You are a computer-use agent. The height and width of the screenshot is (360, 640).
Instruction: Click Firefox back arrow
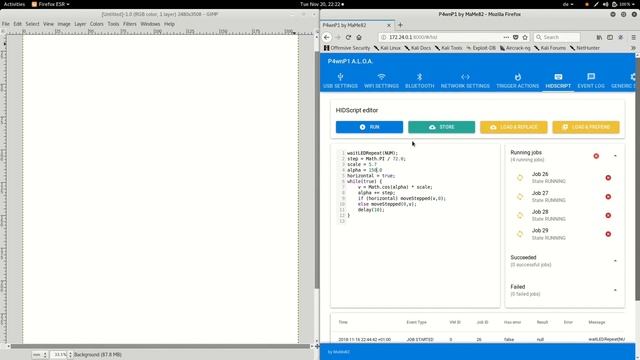[327, 37]
